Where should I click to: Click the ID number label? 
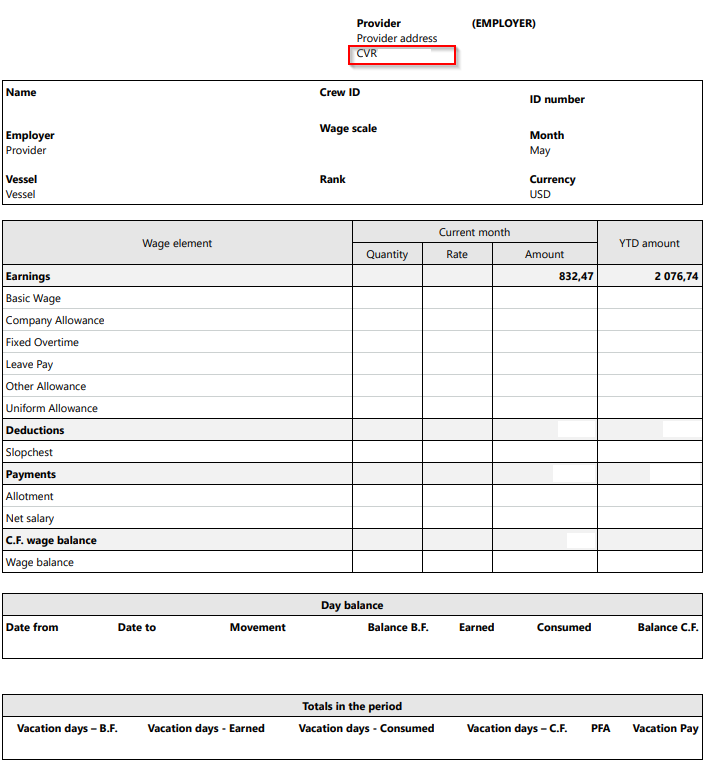(557, 99)
